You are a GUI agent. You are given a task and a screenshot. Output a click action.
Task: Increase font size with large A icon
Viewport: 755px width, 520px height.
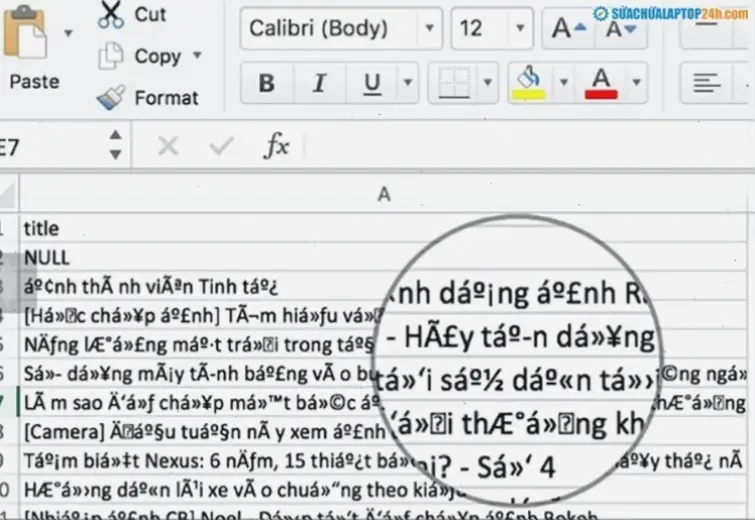coord(569,28)
